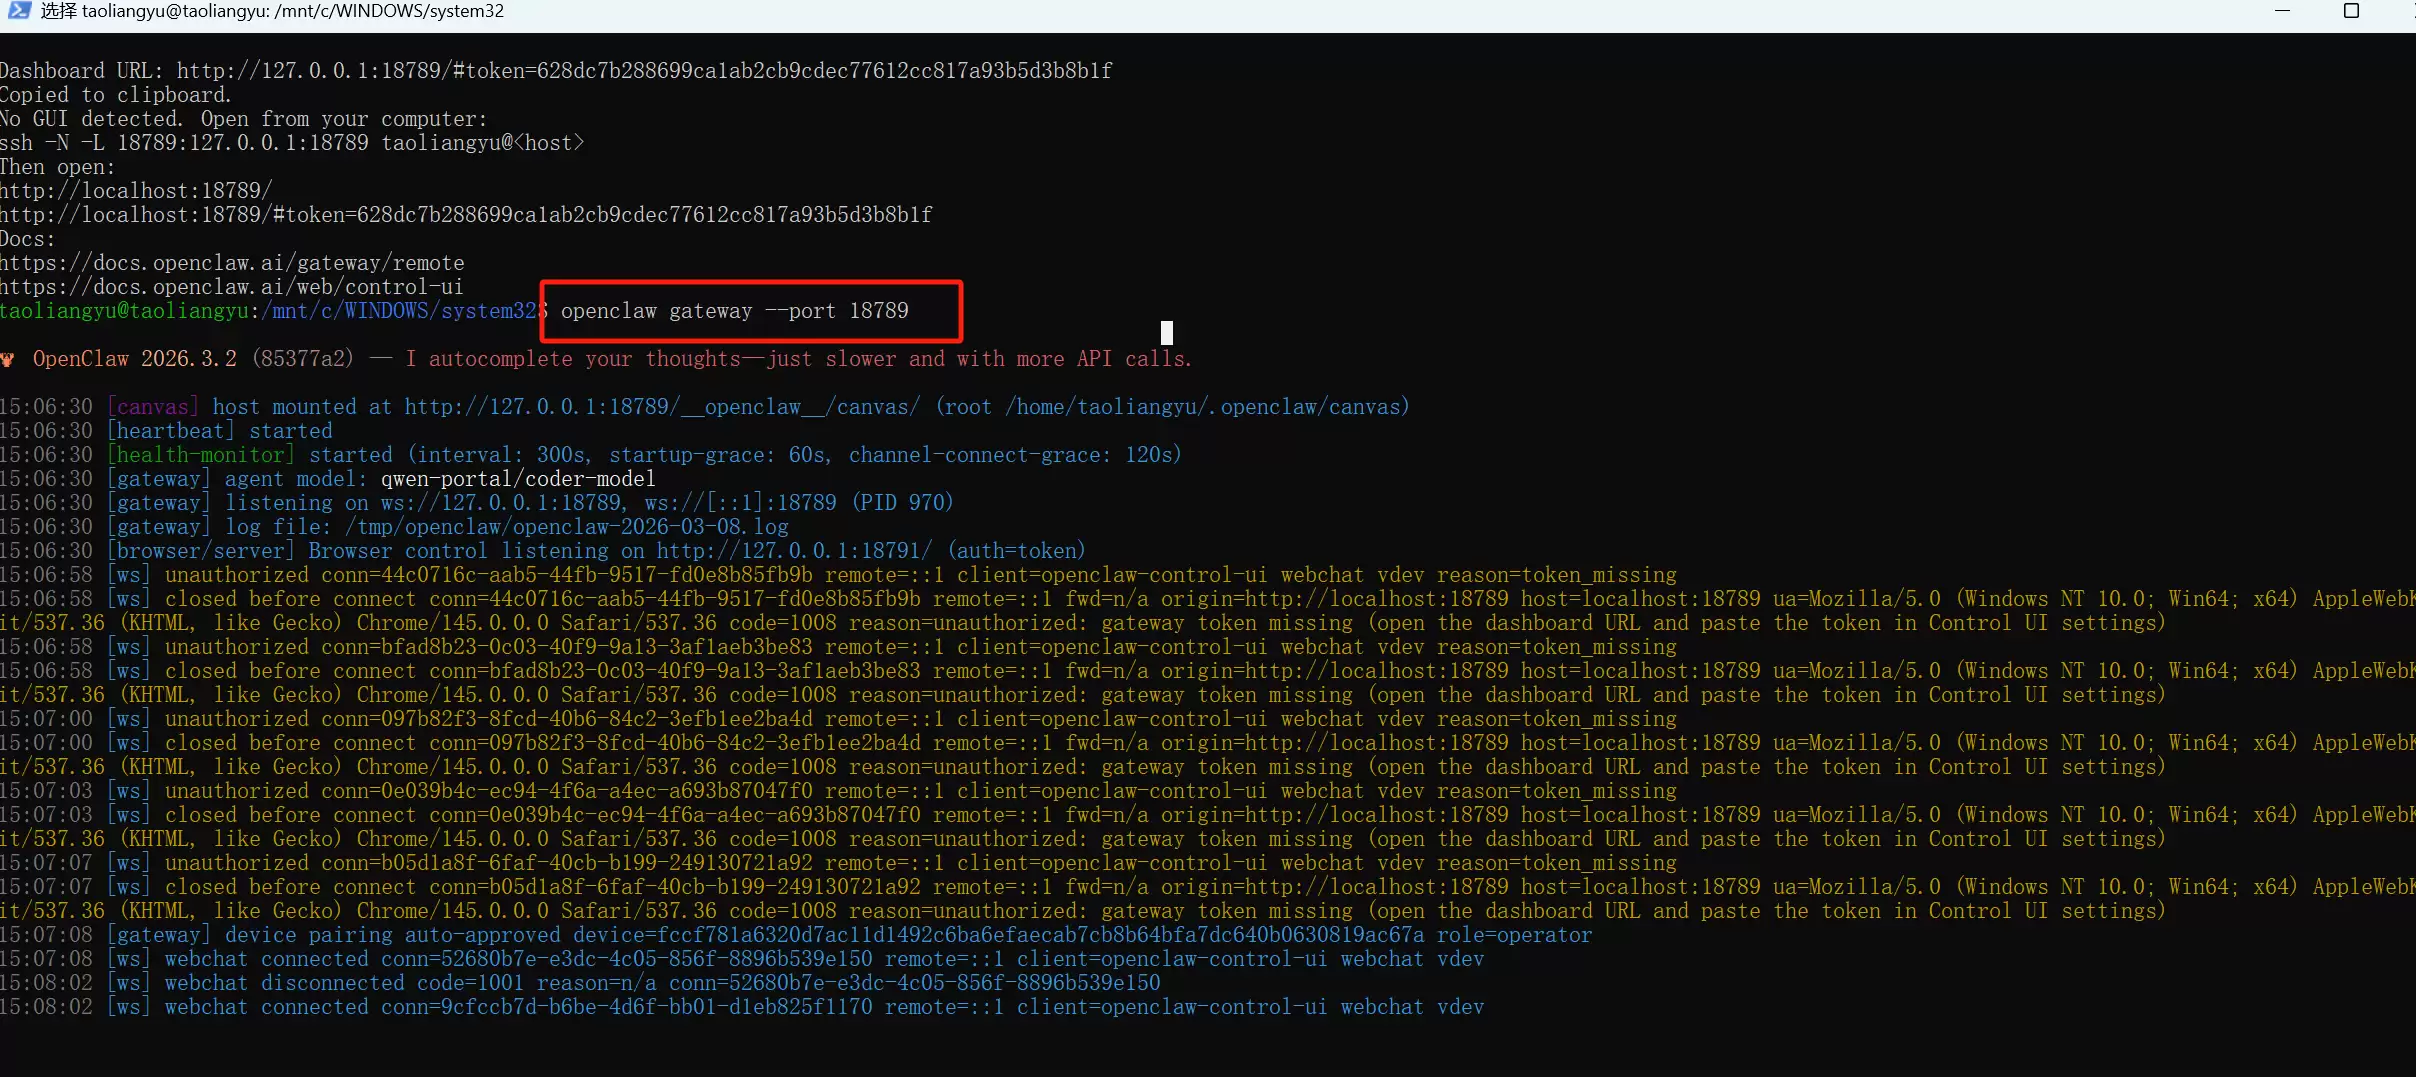Click the device pairing auto-approved log line
2416x1077 pixels.
click(850, 935)
